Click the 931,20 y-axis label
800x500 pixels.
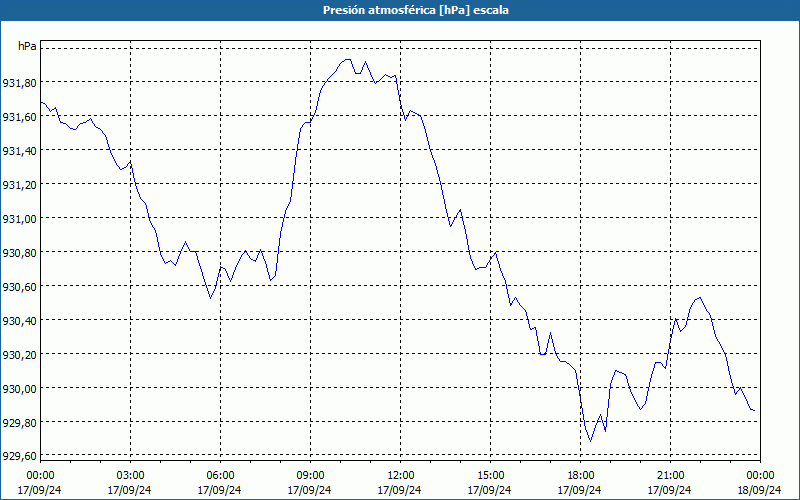coord(19,185)
